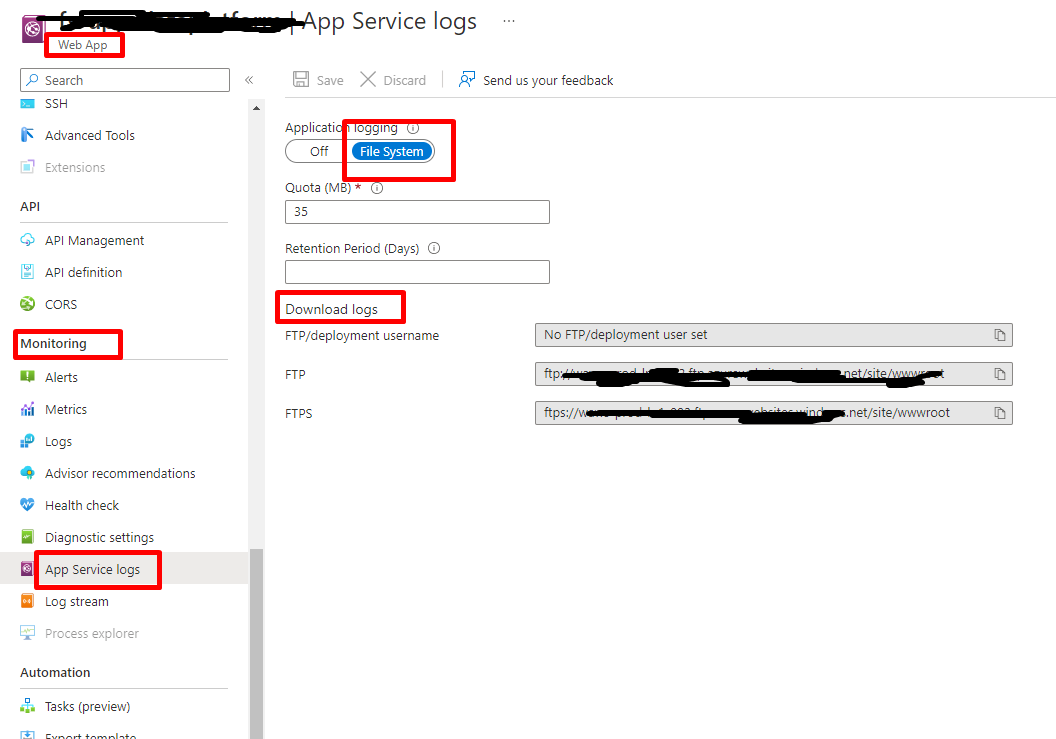Viewport: 1056px width, 739px height.
Task: Show Application logging info tooltip icon
Action: (413, 128)
